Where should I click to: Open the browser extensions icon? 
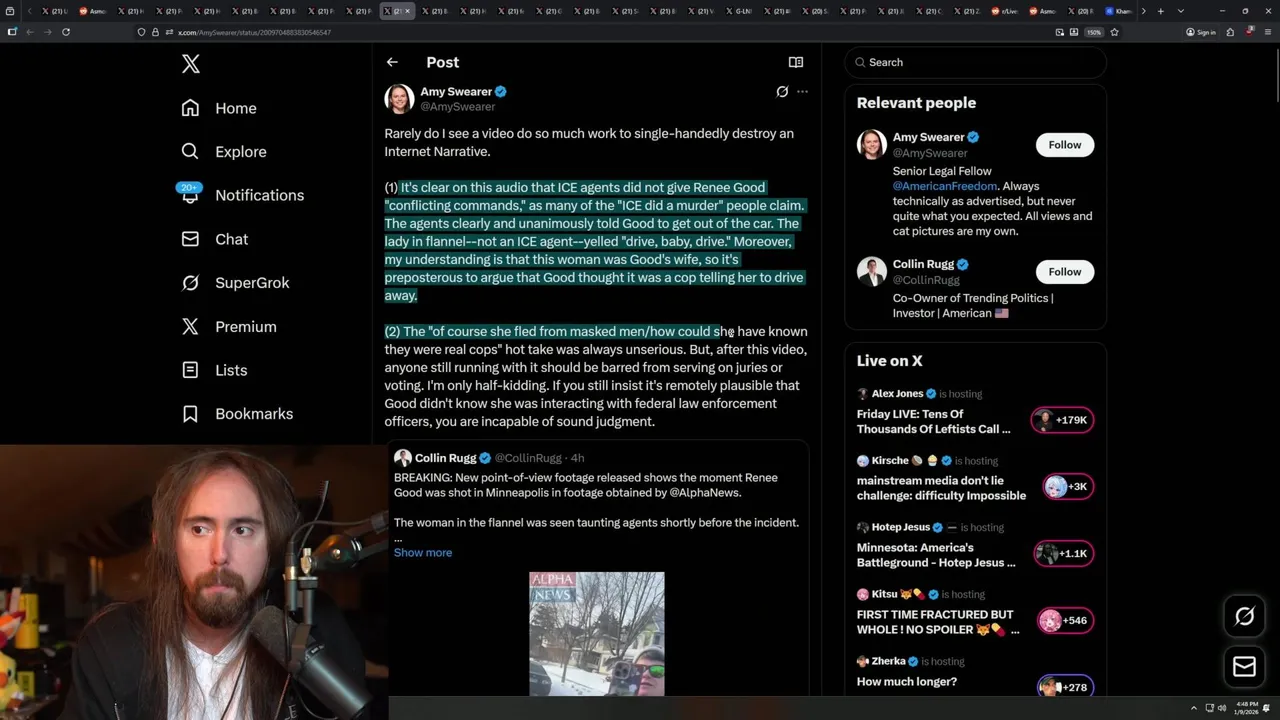(1230, 32)
